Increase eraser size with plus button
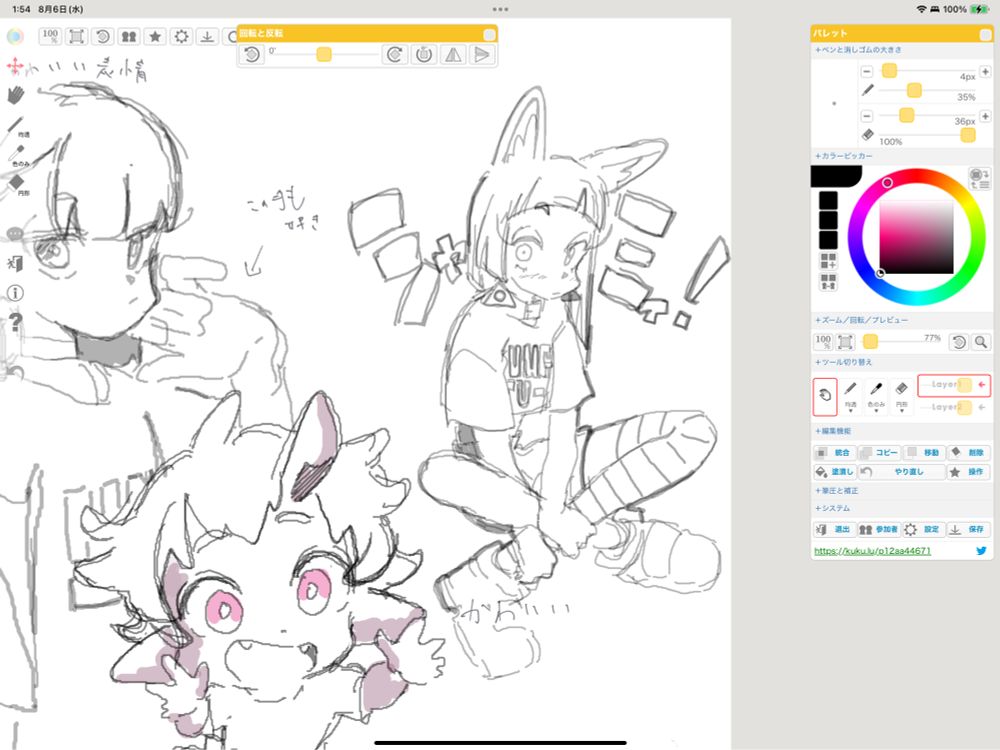 point(985,116)
